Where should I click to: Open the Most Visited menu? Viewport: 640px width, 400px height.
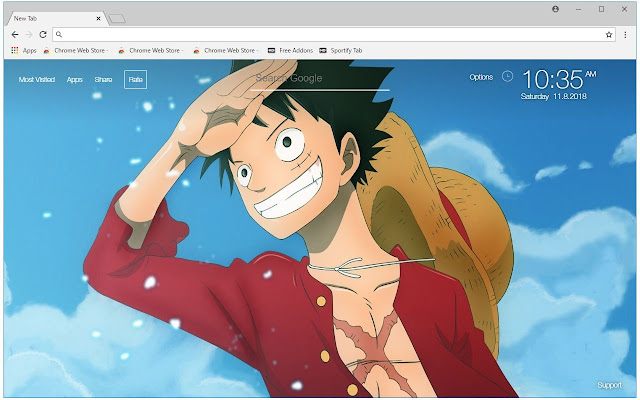click(x=37, y=80)
